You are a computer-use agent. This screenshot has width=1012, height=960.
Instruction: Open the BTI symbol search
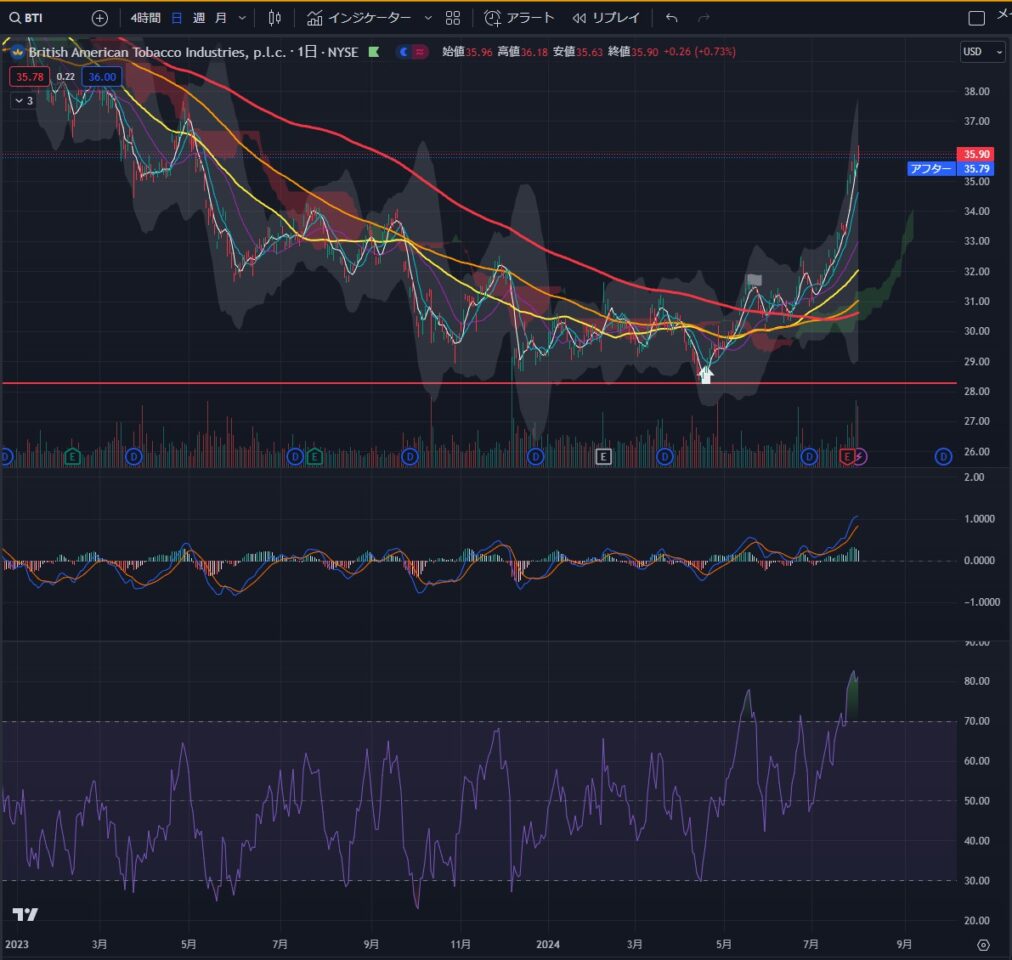26,18
